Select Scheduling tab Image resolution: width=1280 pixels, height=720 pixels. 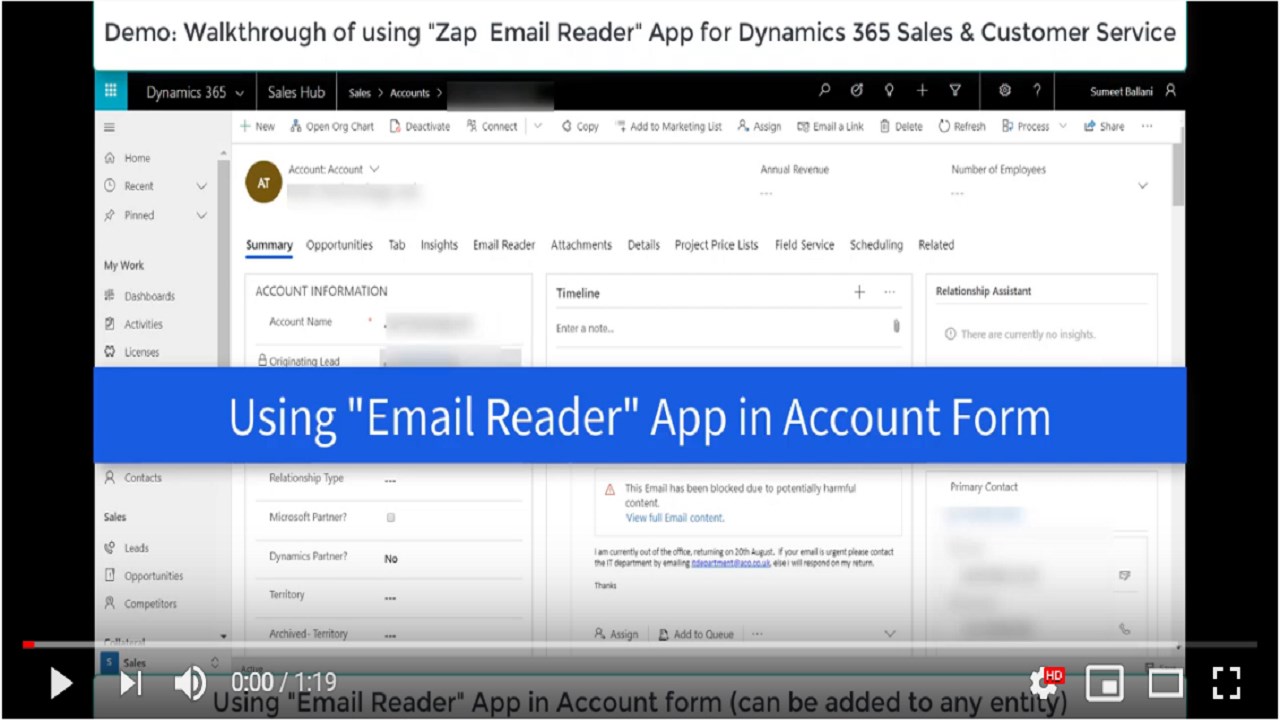click(876, 245)
